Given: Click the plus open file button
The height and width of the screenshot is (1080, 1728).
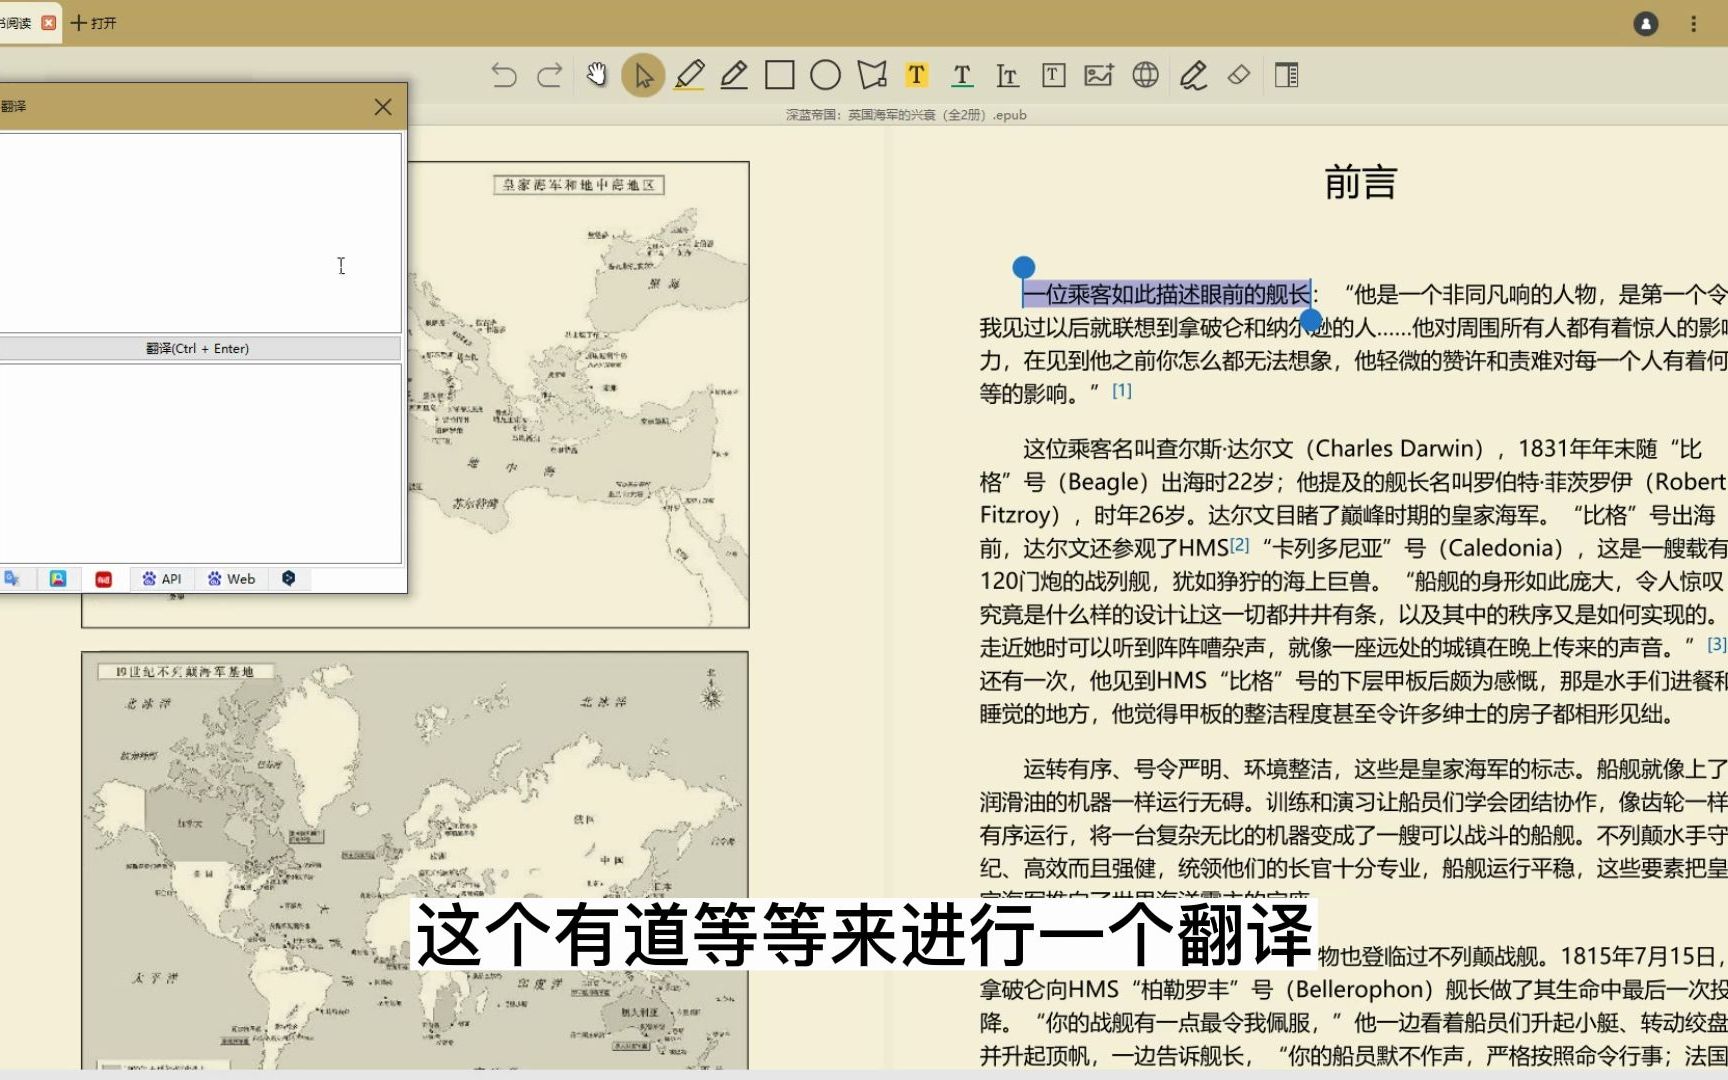Looking at the screenshot, I should [x=93, y=23].
